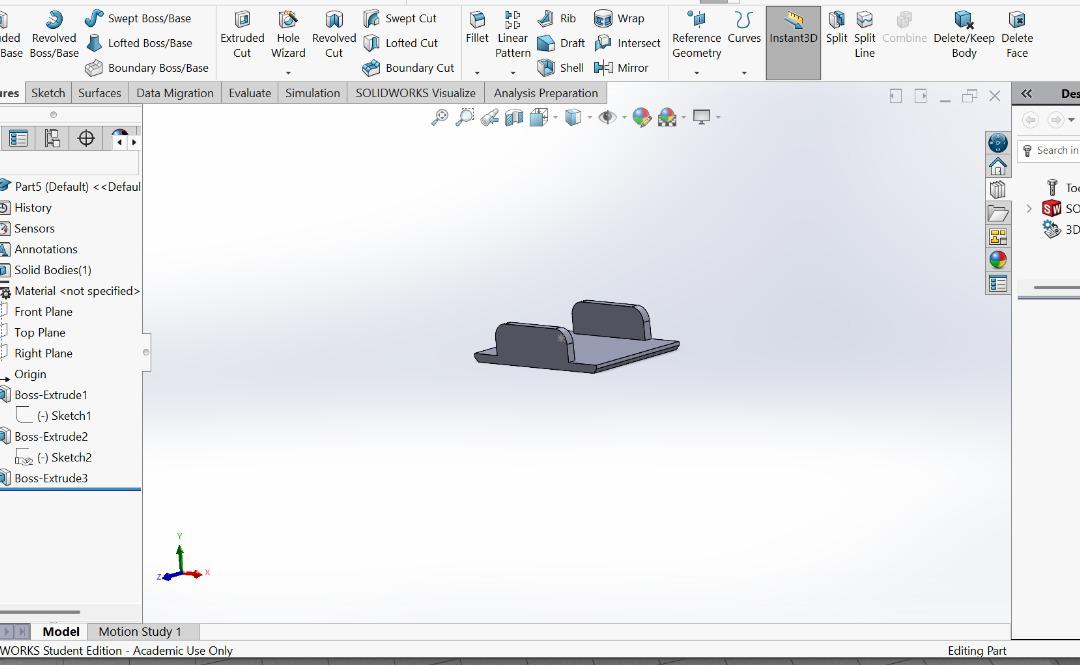Select the Lofted Boss/Base tool

pyautogui.click(x=139, y=43)
